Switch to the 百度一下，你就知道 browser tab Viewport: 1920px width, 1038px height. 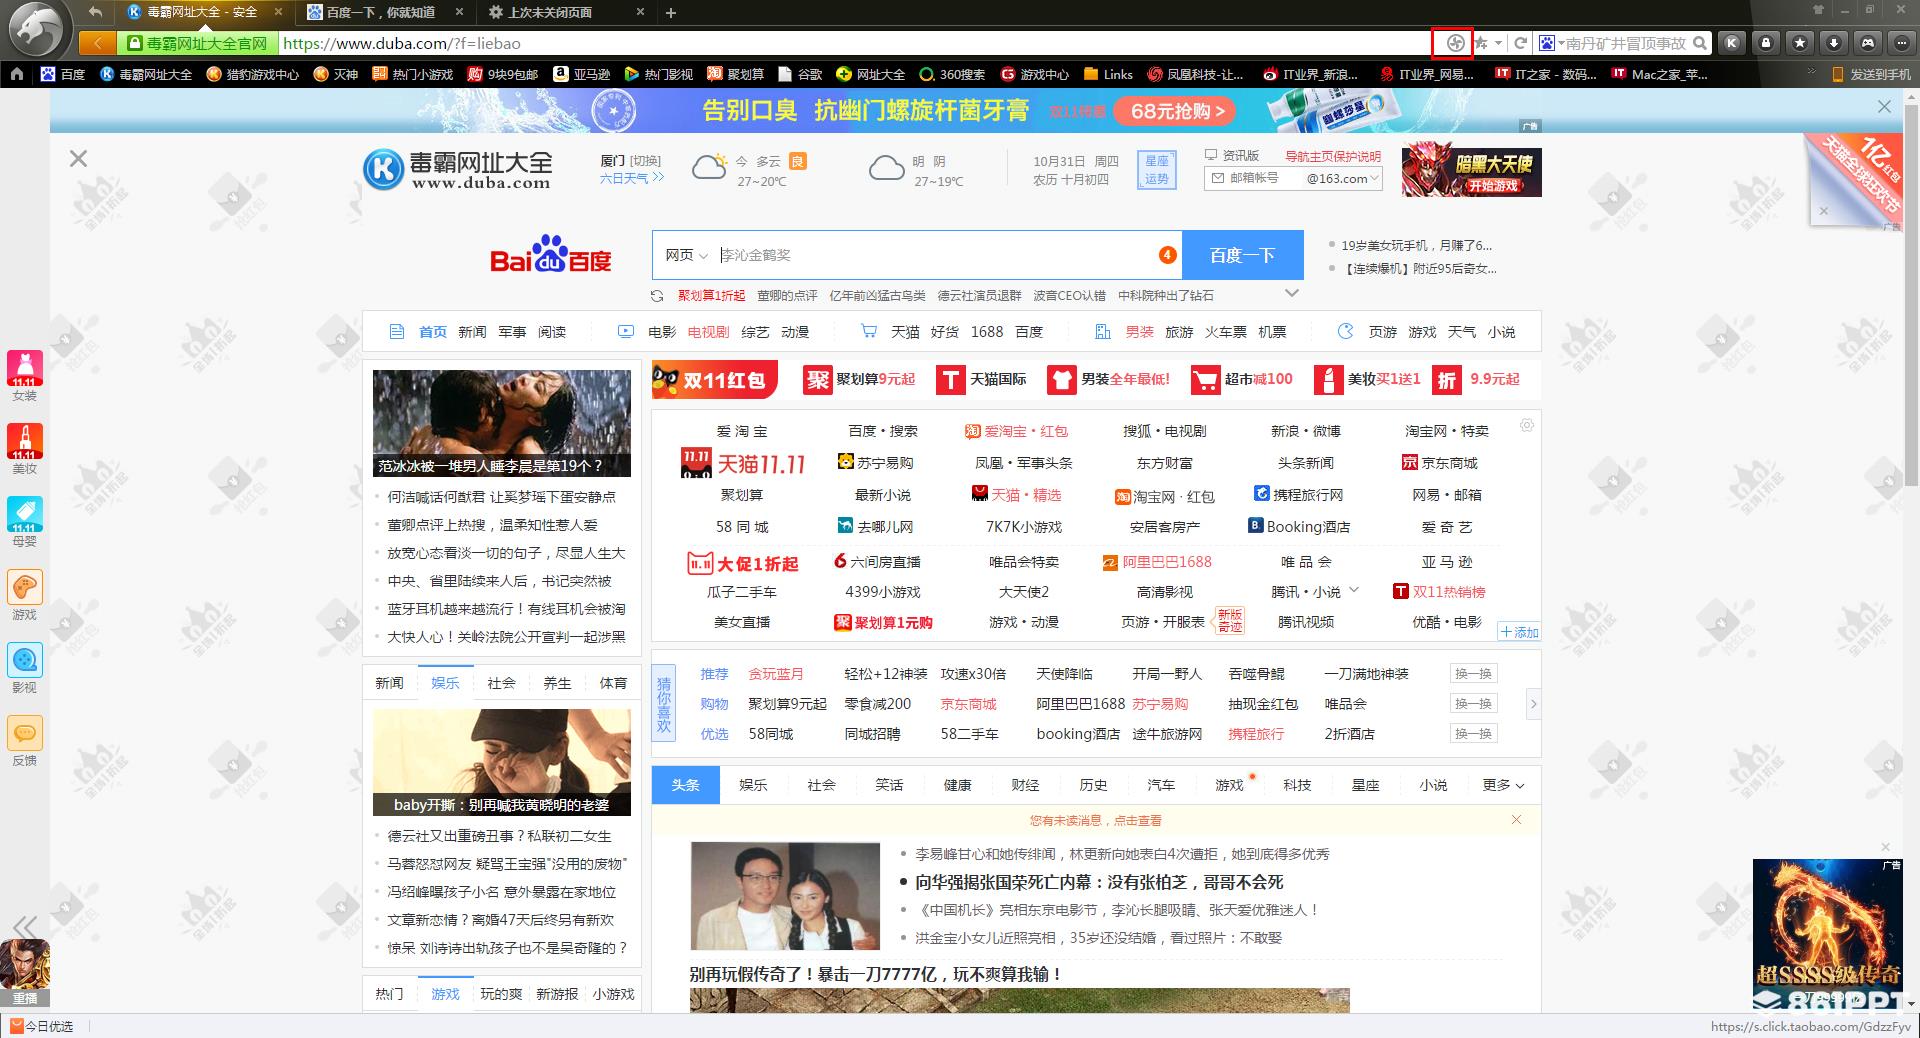pos(384,12)
